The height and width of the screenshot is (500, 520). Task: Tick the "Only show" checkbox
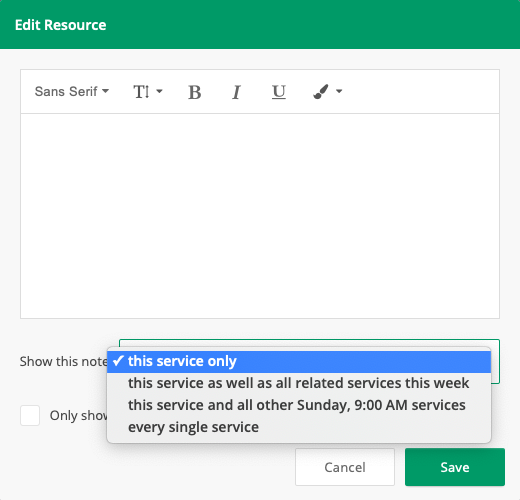[x=30, y=415]
